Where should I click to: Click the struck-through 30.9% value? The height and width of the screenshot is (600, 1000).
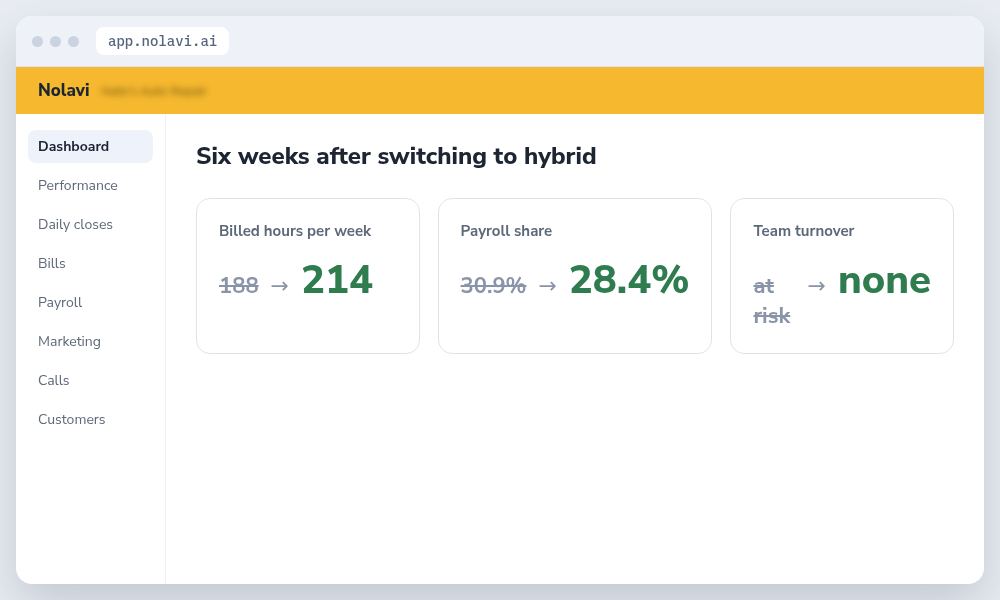pos(493,285)
